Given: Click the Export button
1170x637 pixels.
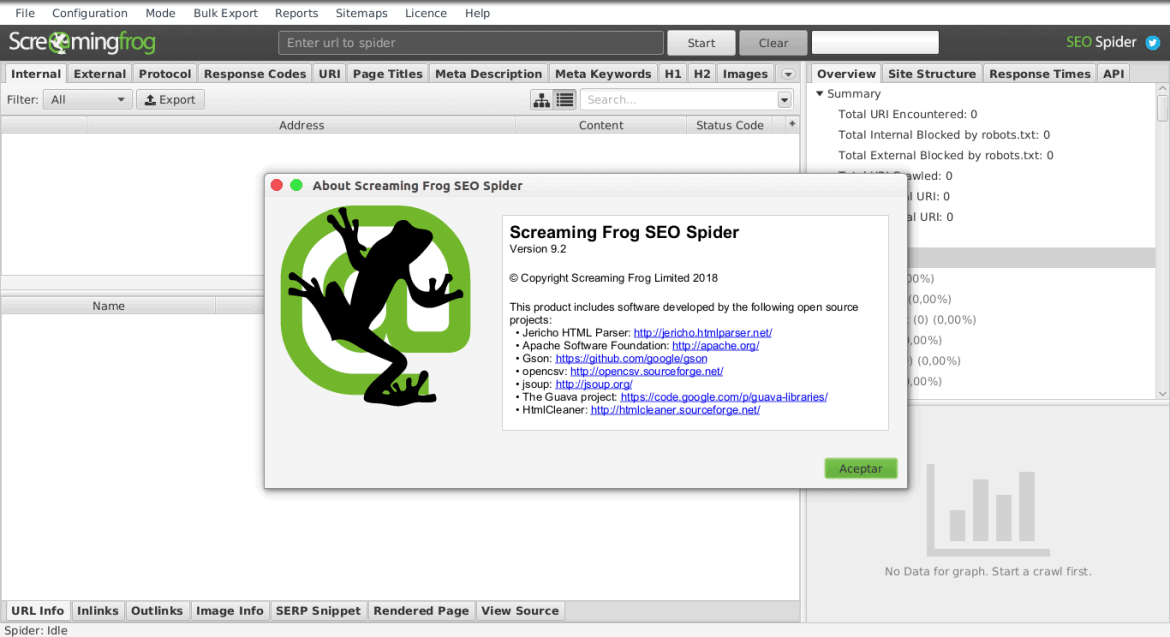Looking at the screenshot, I should click(170, 100).
